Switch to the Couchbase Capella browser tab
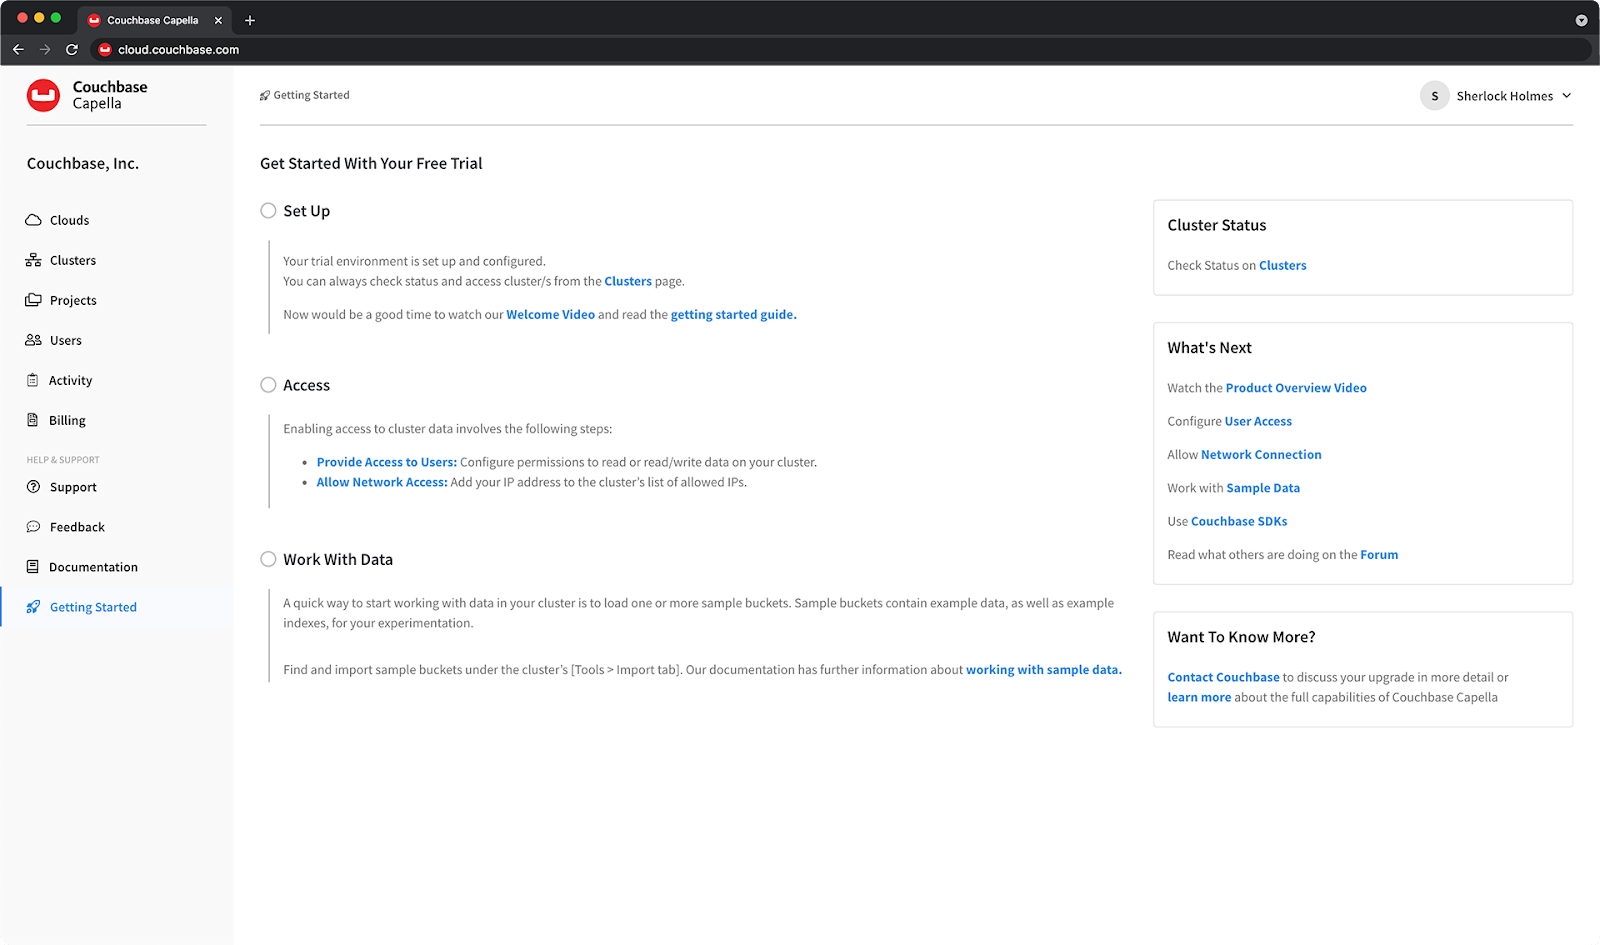 (x=150, y=20)
